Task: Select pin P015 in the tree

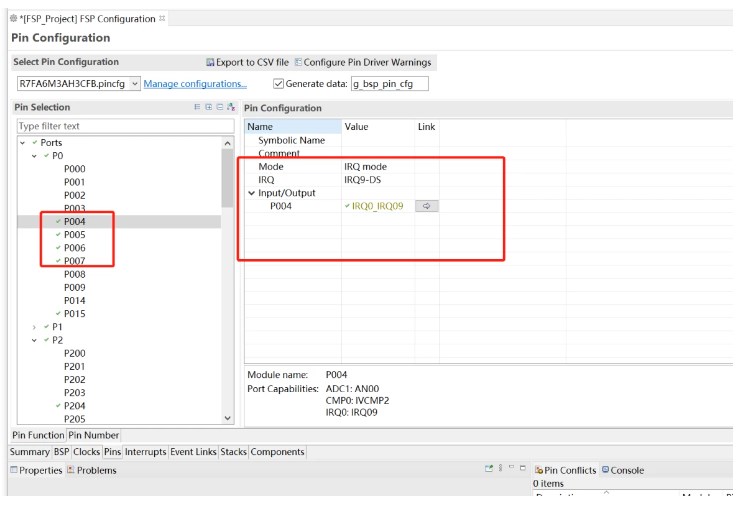Action: click(75, 314)
